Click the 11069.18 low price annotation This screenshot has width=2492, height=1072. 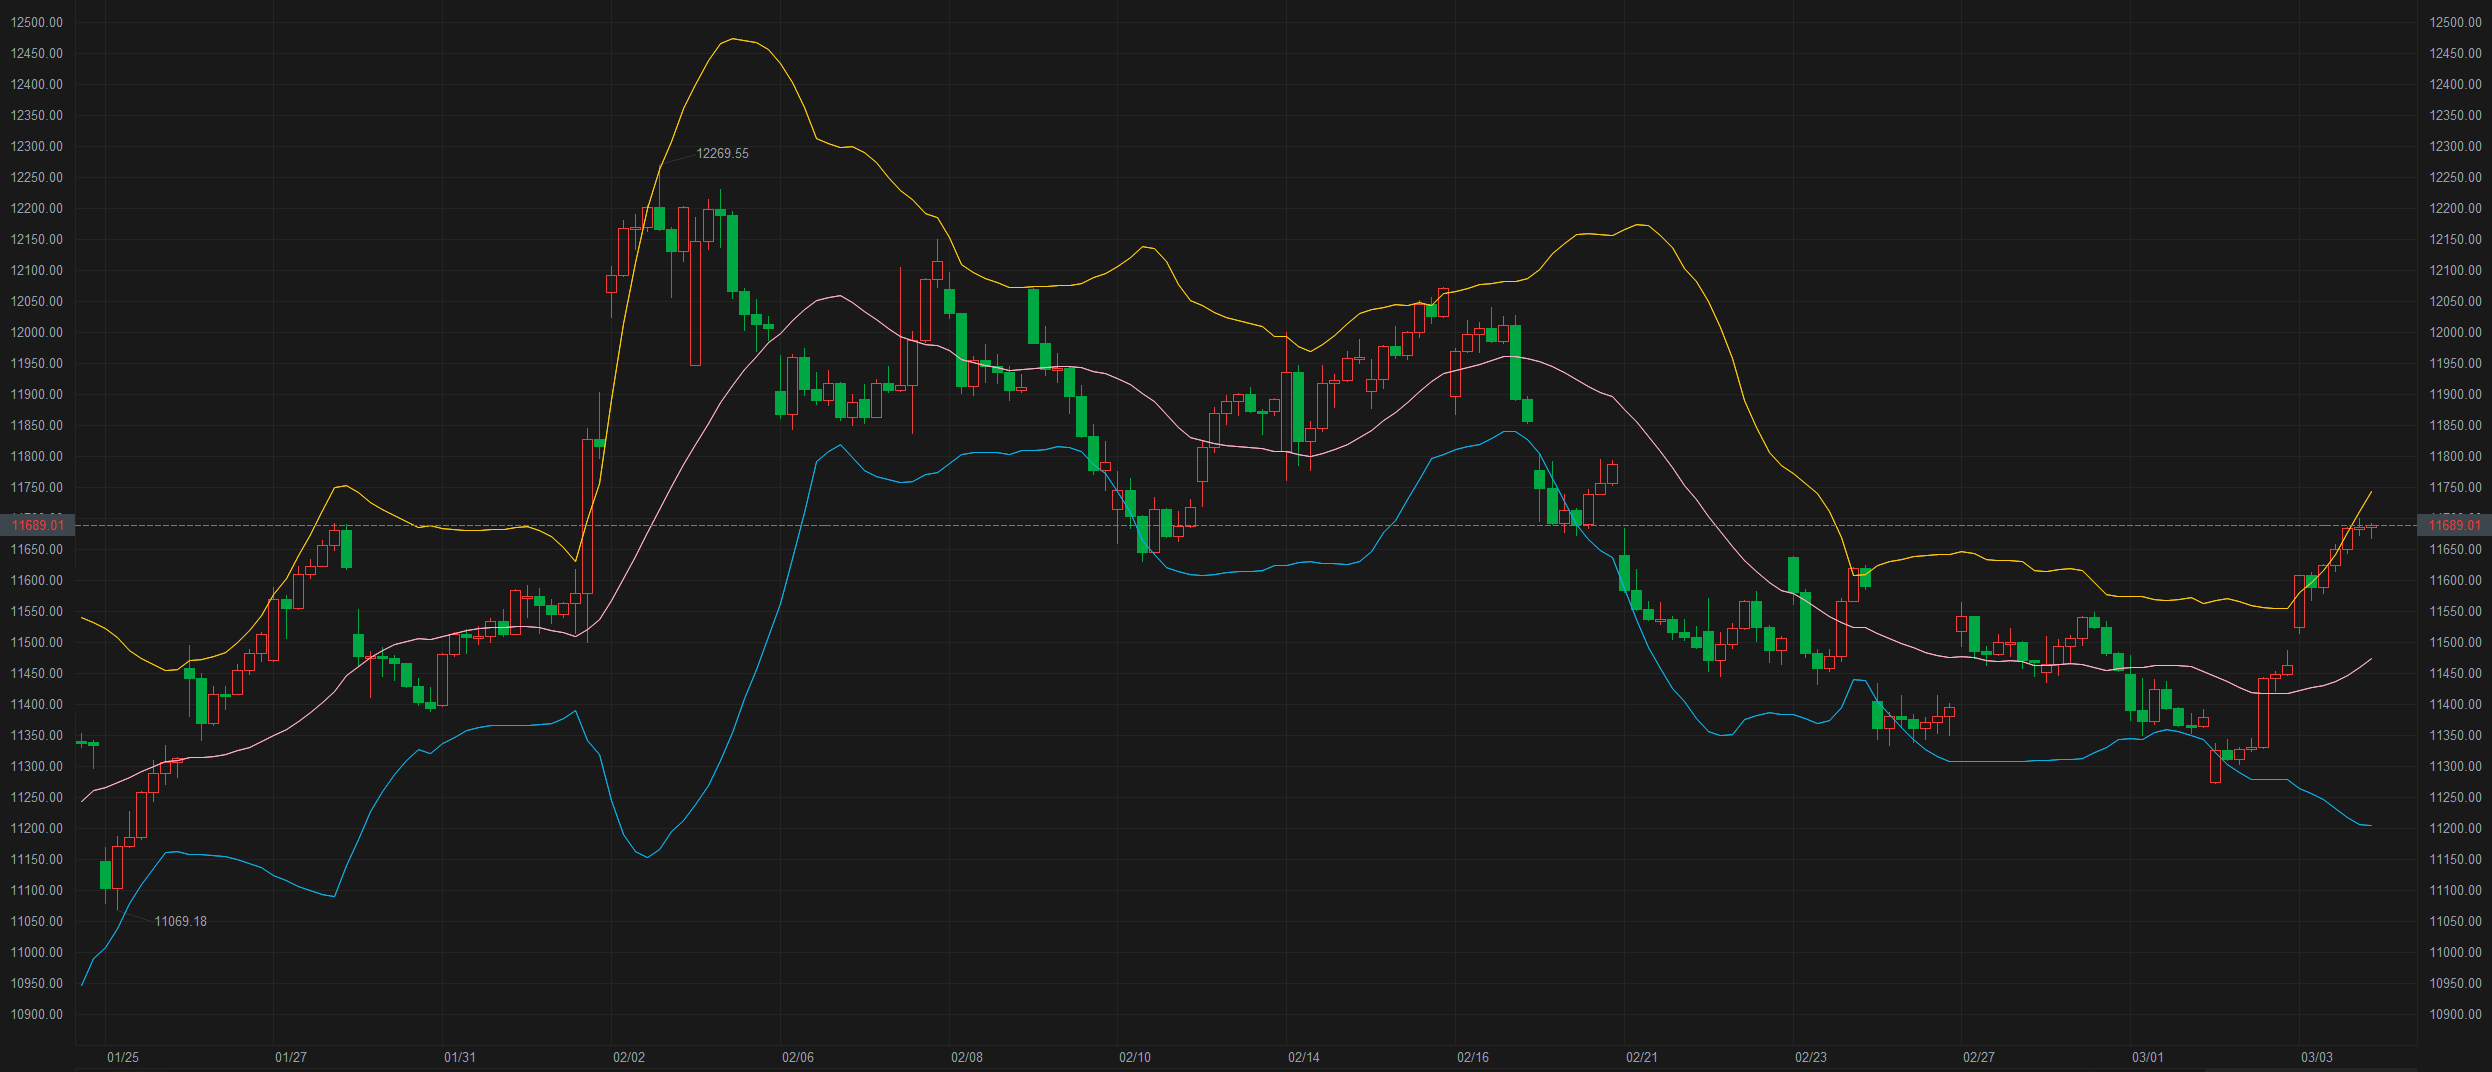pos(180,921)
